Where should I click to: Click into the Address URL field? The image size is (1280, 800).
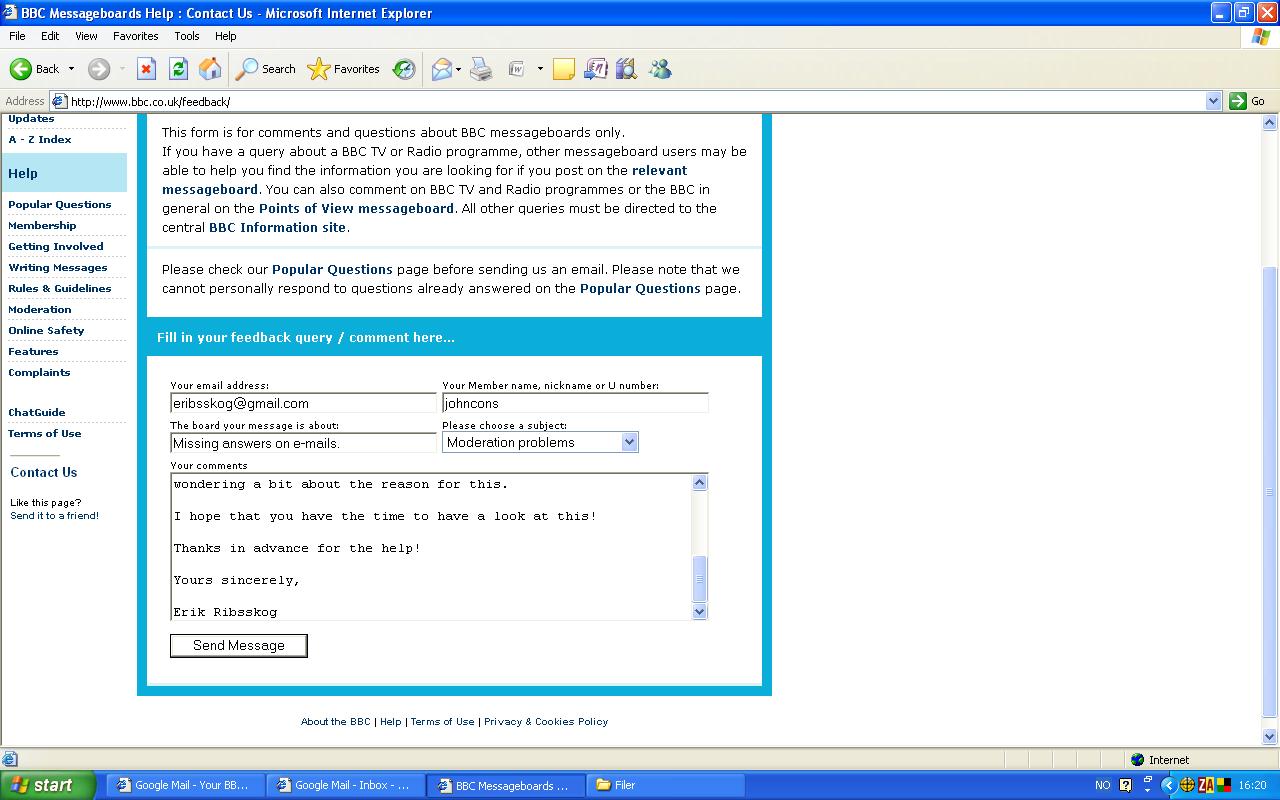(x=635, y=101)
